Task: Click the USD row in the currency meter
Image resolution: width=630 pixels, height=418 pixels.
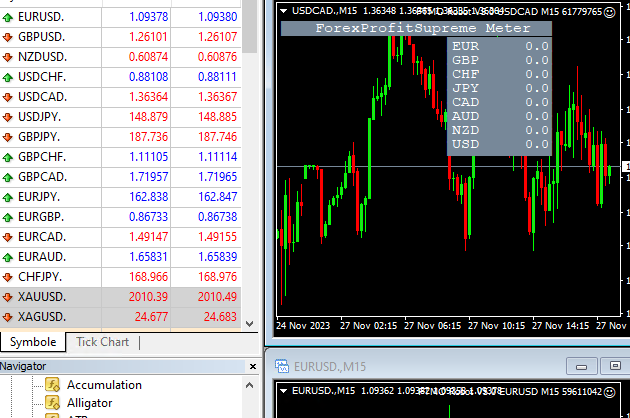Action: 499,144
